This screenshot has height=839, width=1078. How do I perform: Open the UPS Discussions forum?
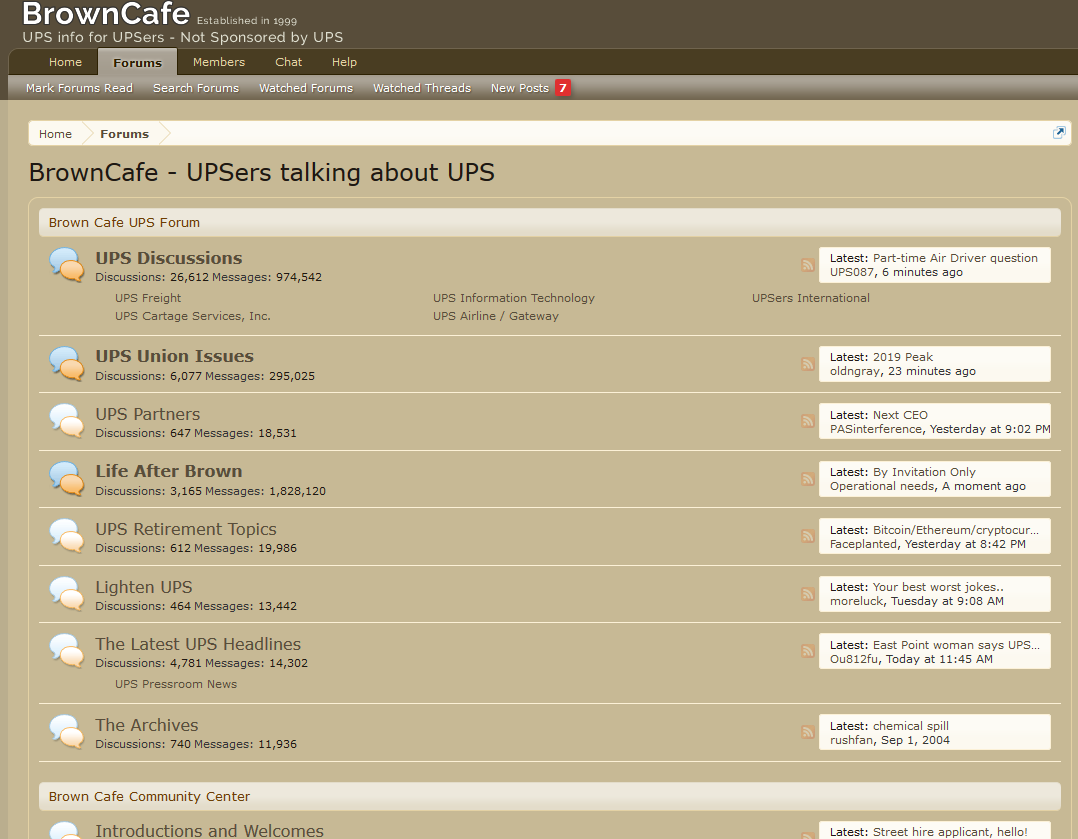coord(168,258)
